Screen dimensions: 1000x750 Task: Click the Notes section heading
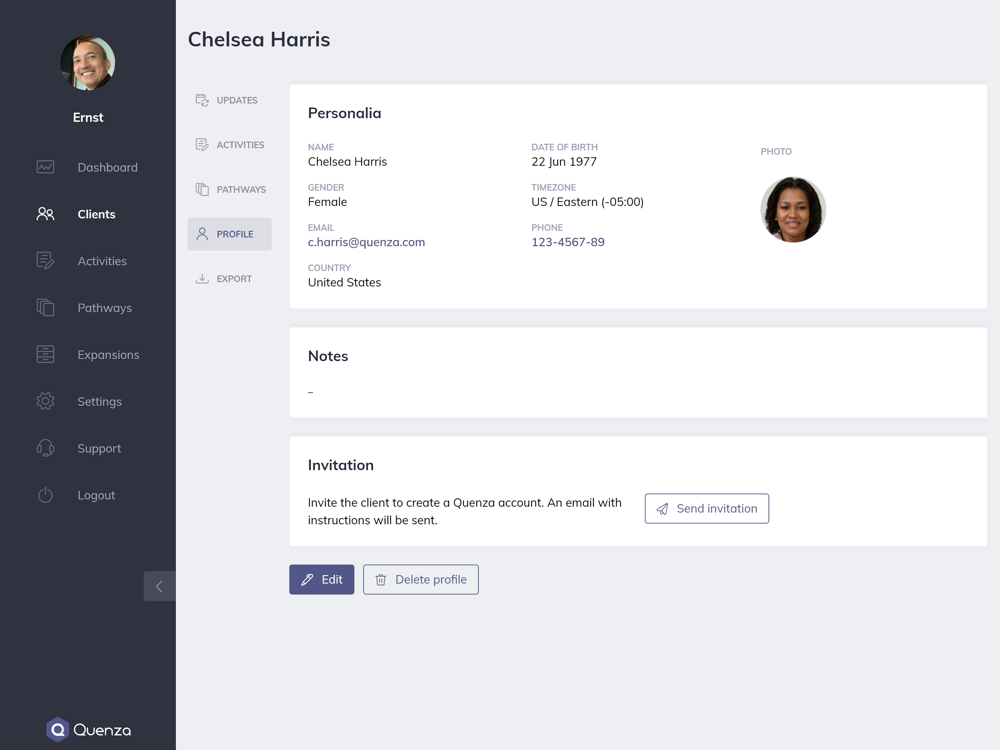click(x=328, y=356)
